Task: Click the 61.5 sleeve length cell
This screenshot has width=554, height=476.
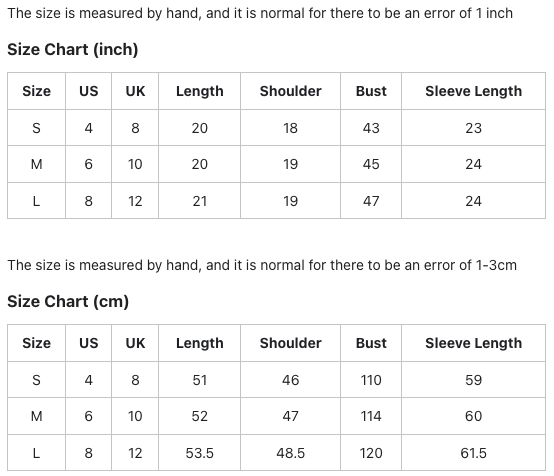Action: (473, 453)
